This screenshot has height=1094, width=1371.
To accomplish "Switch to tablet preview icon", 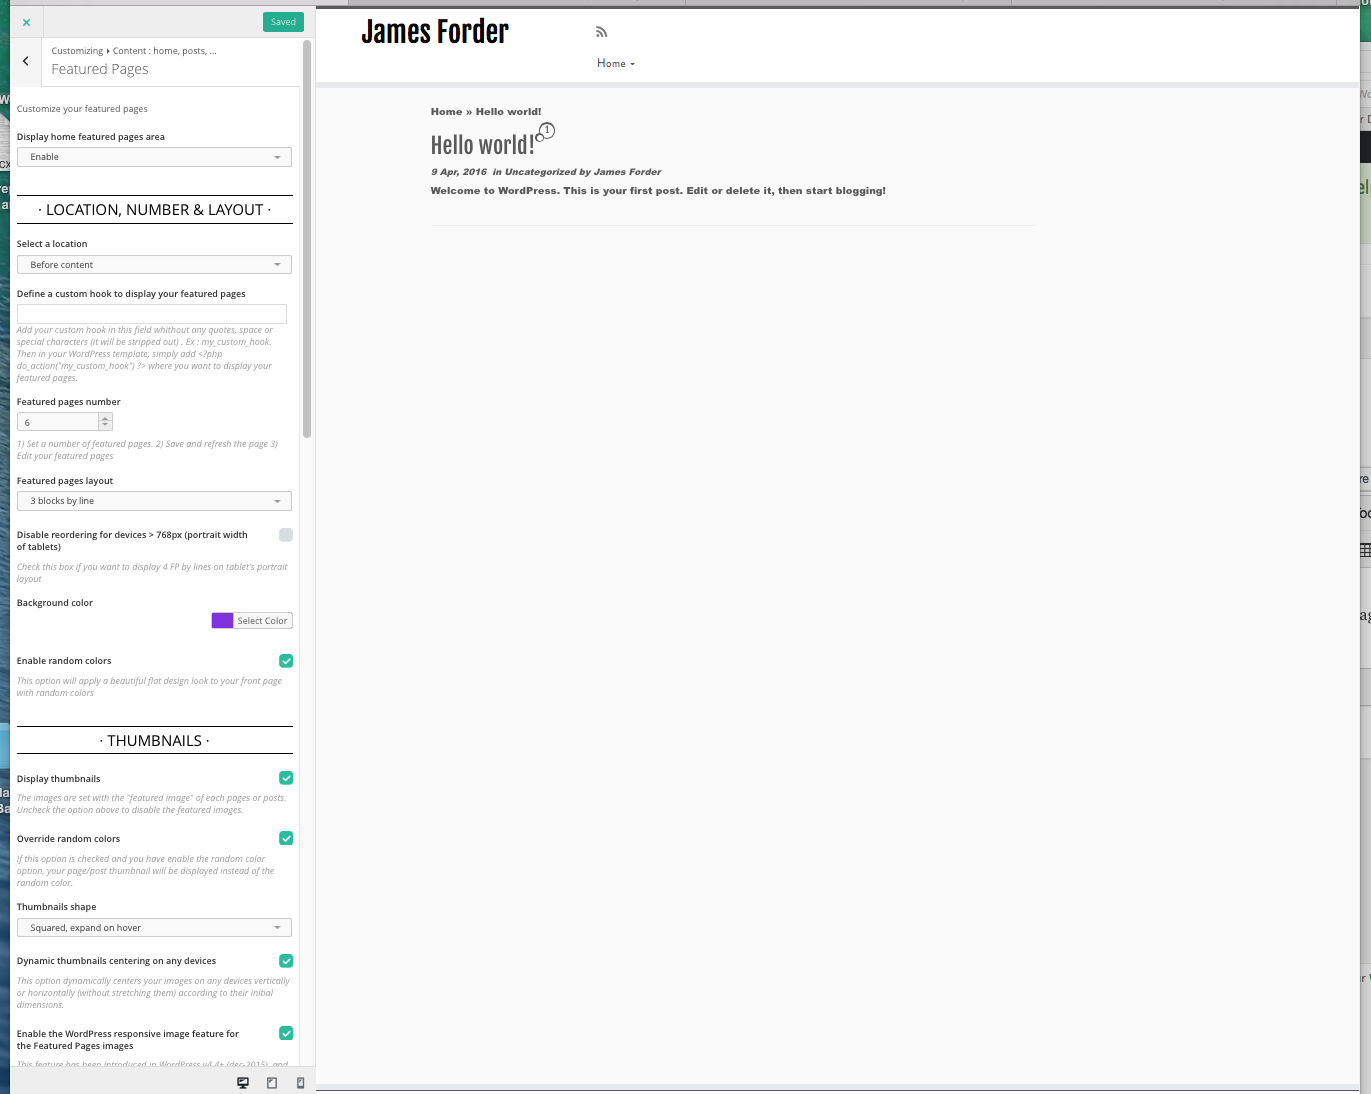I will [x=272, y=1082].
